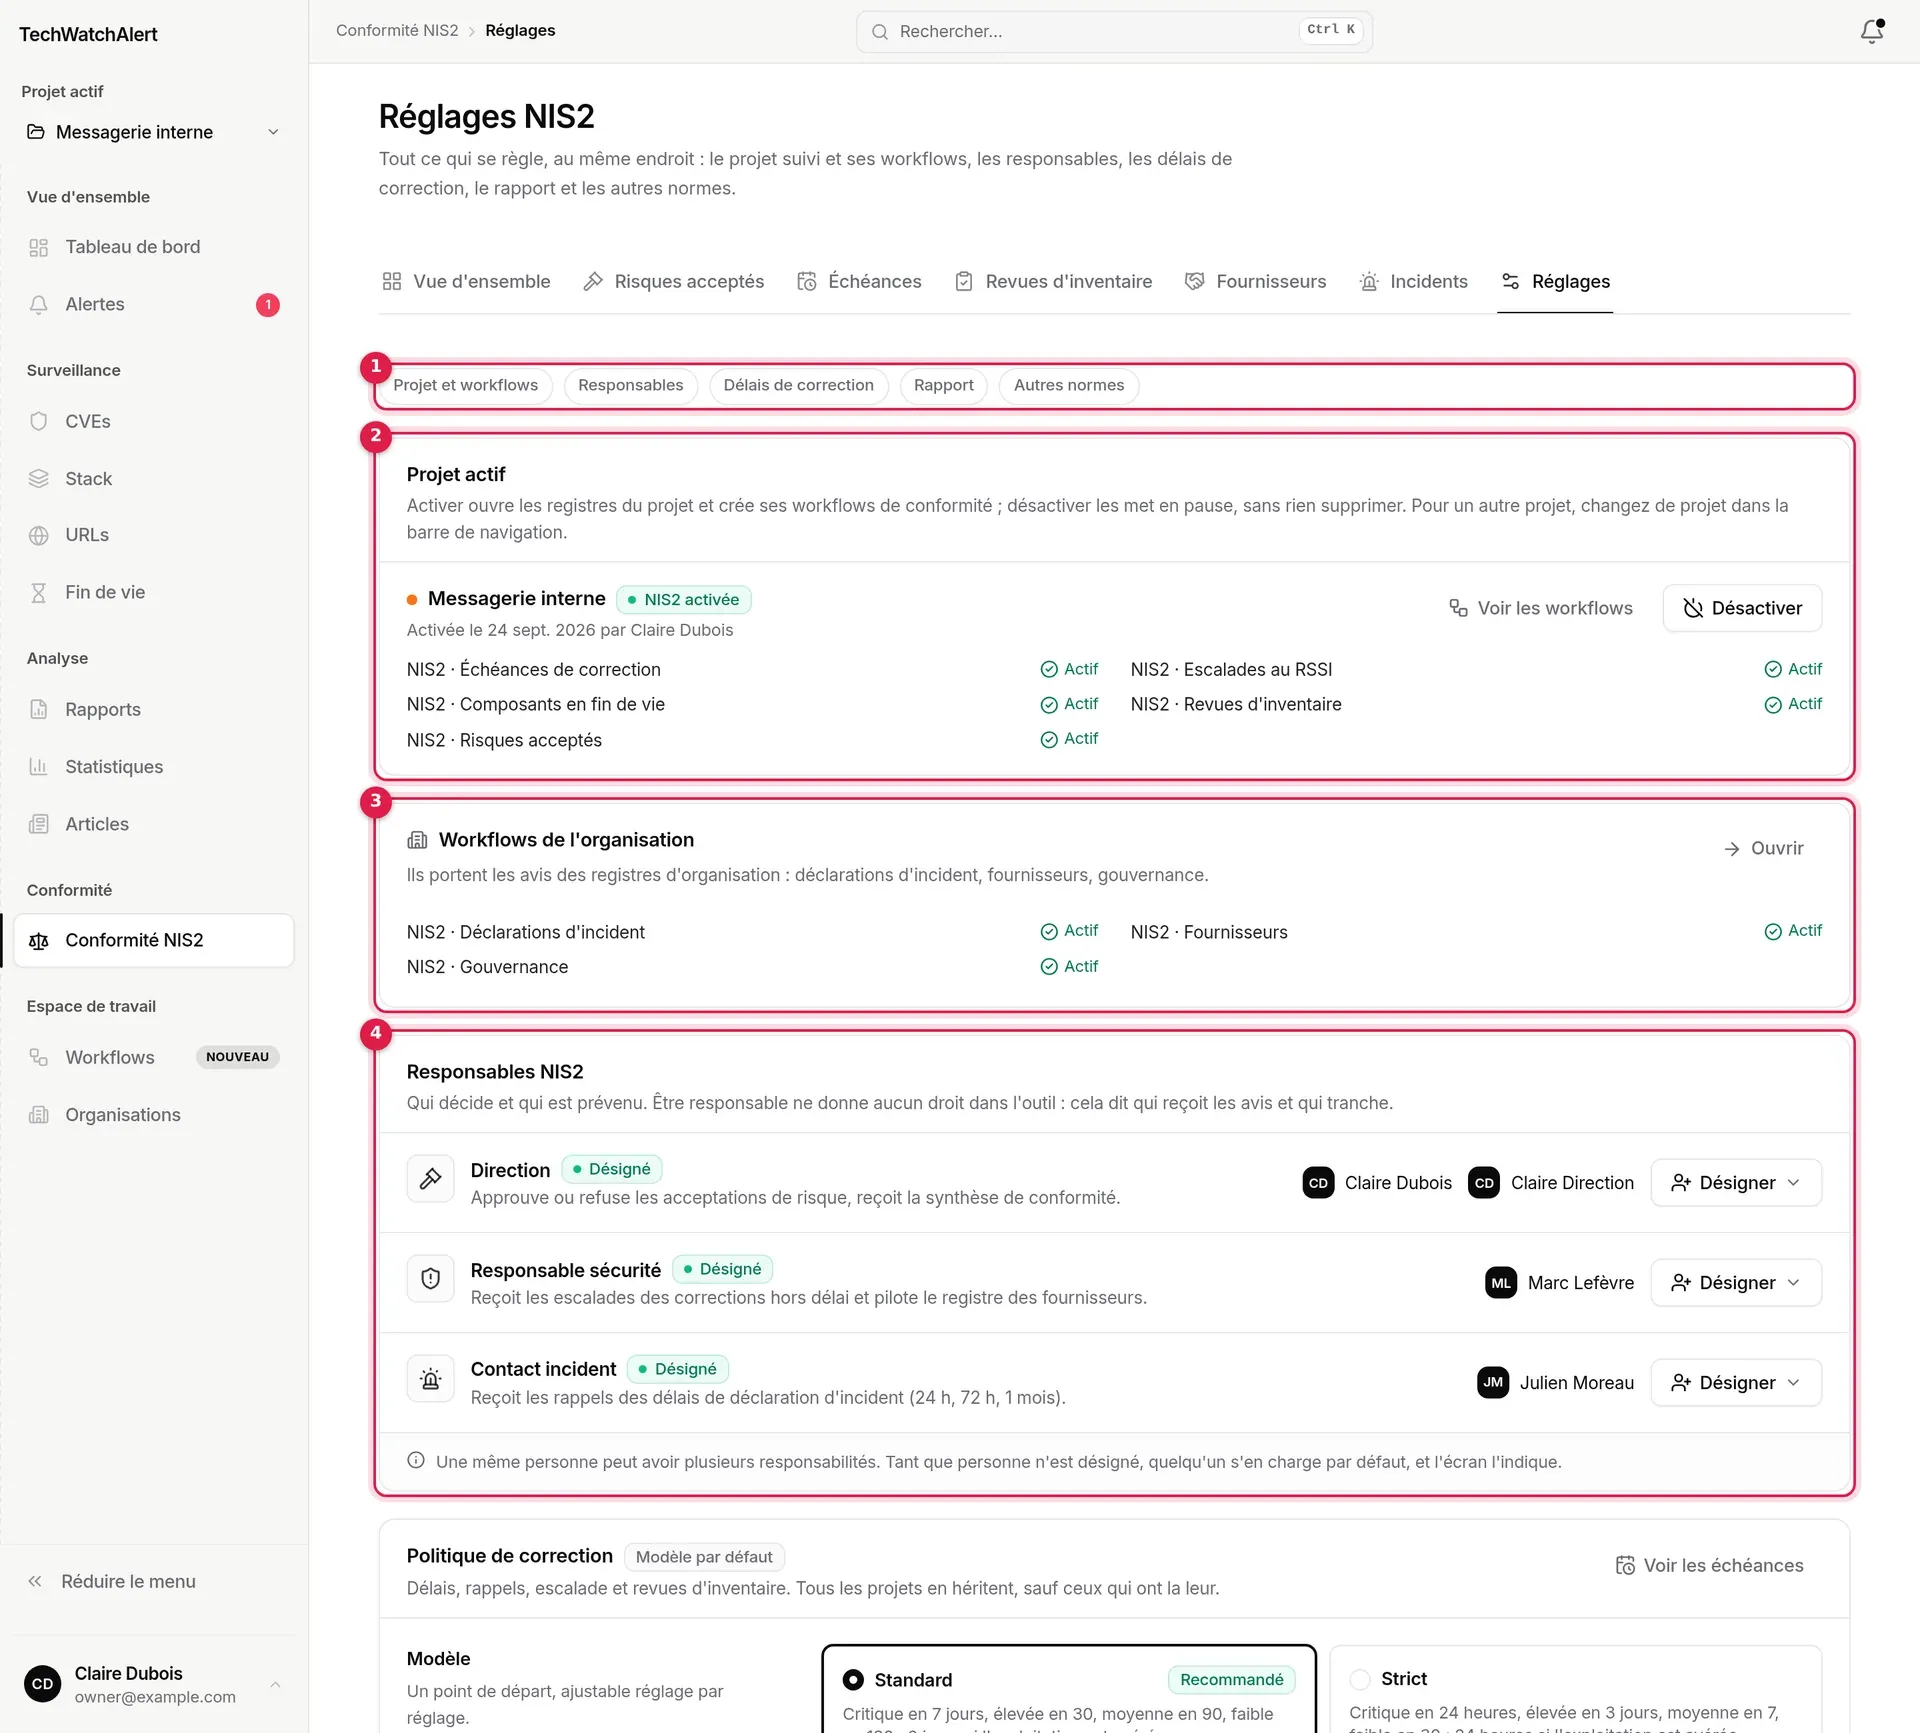Jump to Rapport section chip
The image size is (1920, 1733).
click(x=943, y=386)
